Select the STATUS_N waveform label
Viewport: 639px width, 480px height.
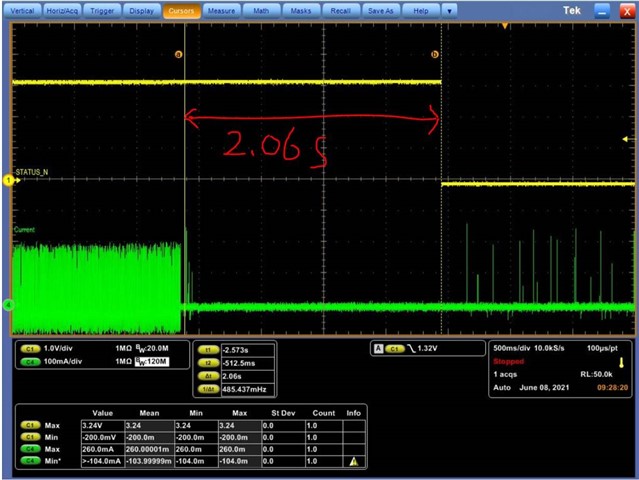coord(32,172)
